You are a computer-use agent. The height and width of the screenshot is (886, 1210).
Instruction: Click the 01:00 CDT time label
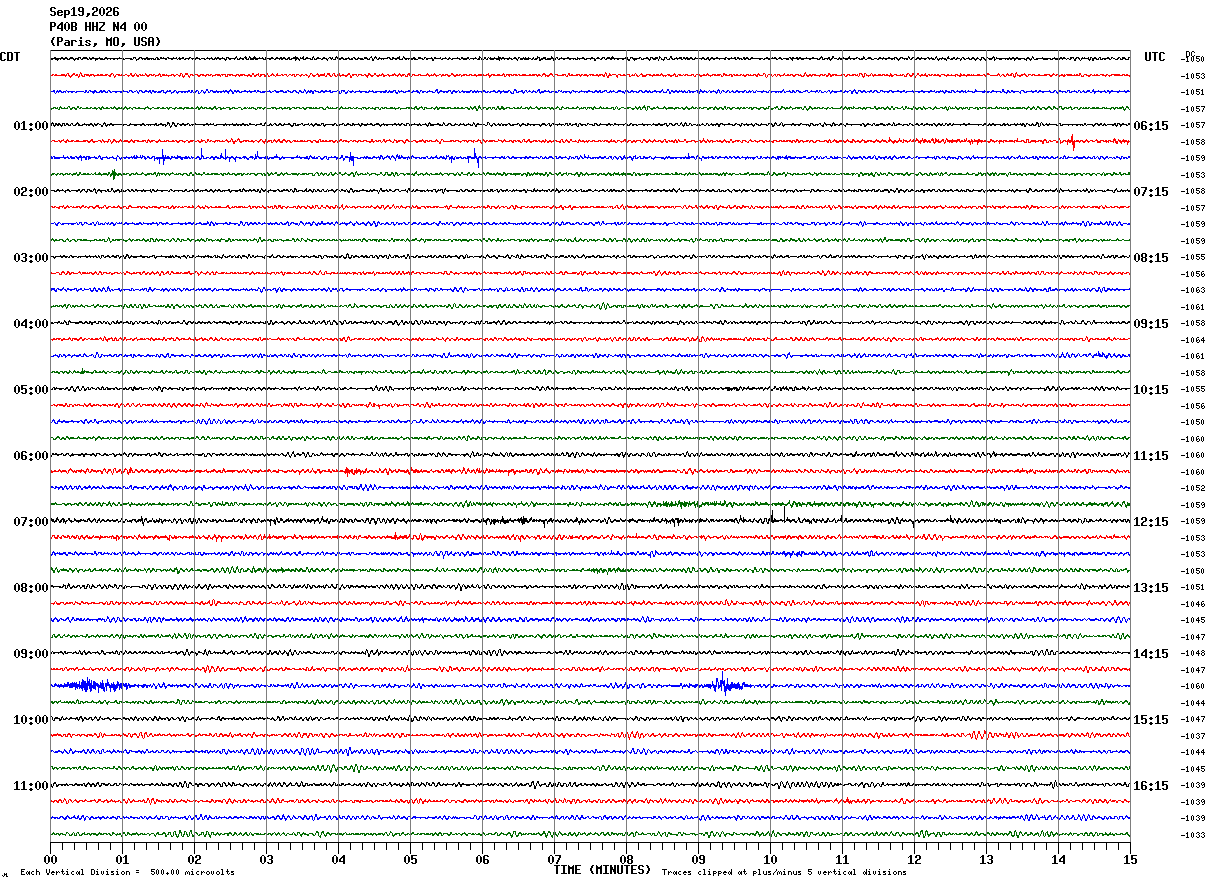click(31, 126)
